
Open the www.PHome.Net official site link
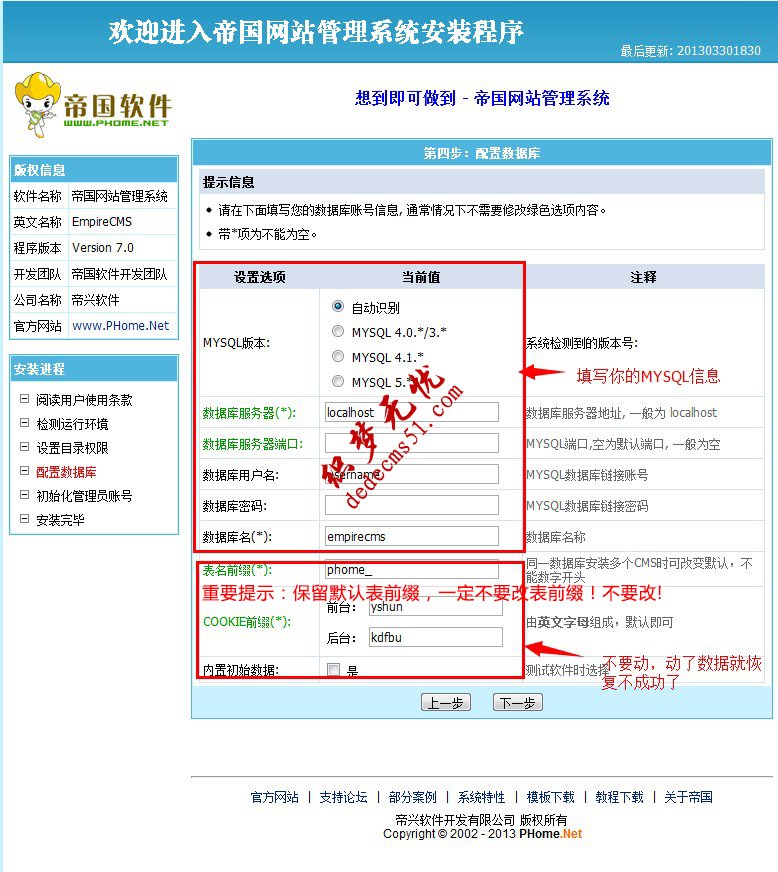(x=121, y=325)
